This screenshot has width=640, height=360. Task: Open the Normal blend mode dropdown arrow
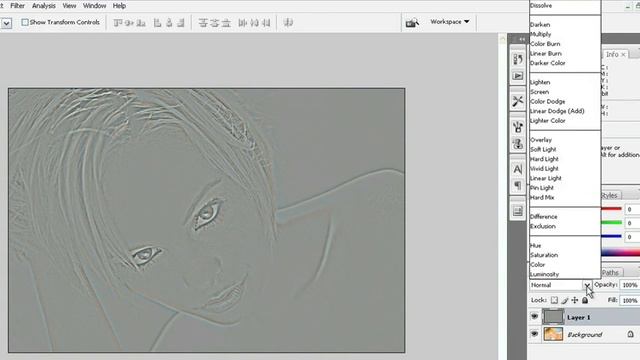[587, 285]
